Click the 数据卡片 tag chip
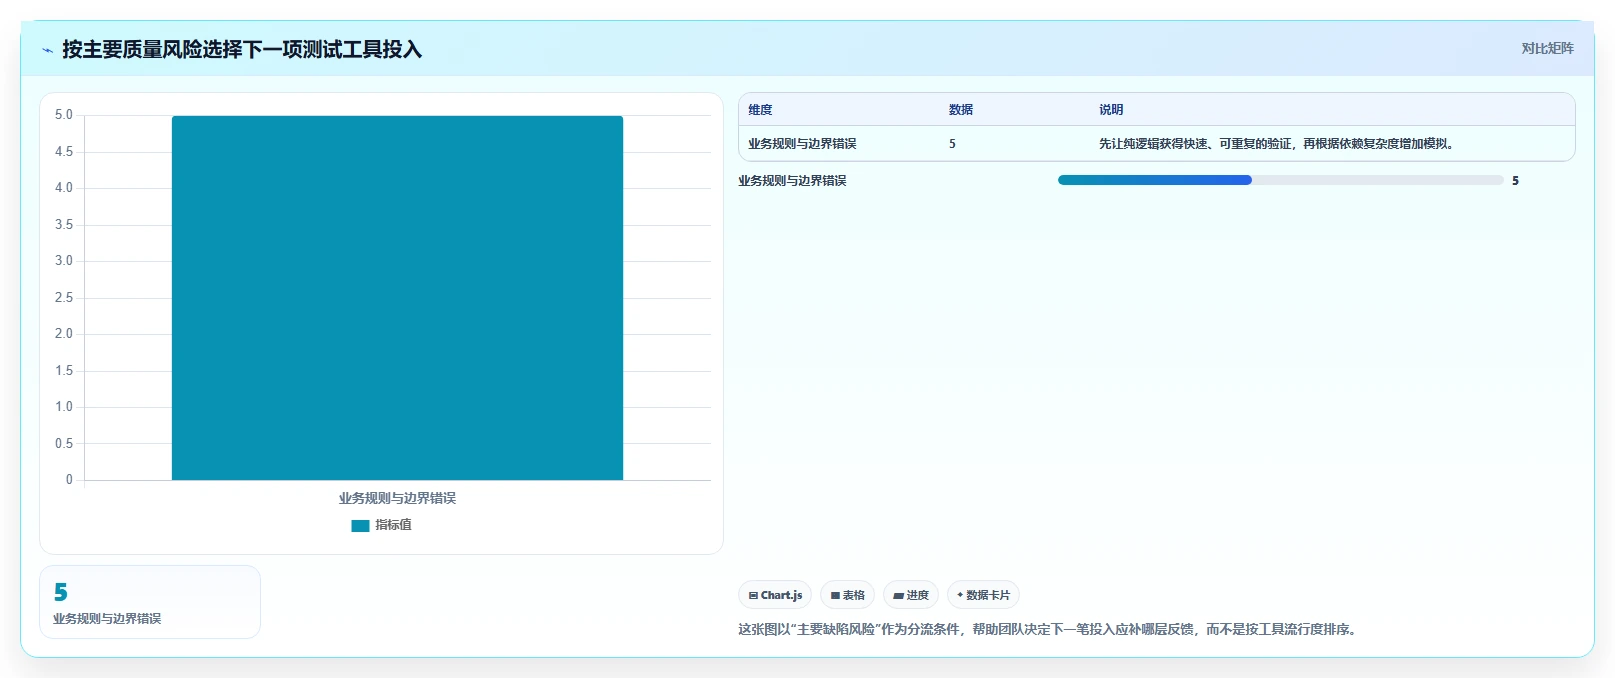The image size is (1615, 678). point(983,595)
